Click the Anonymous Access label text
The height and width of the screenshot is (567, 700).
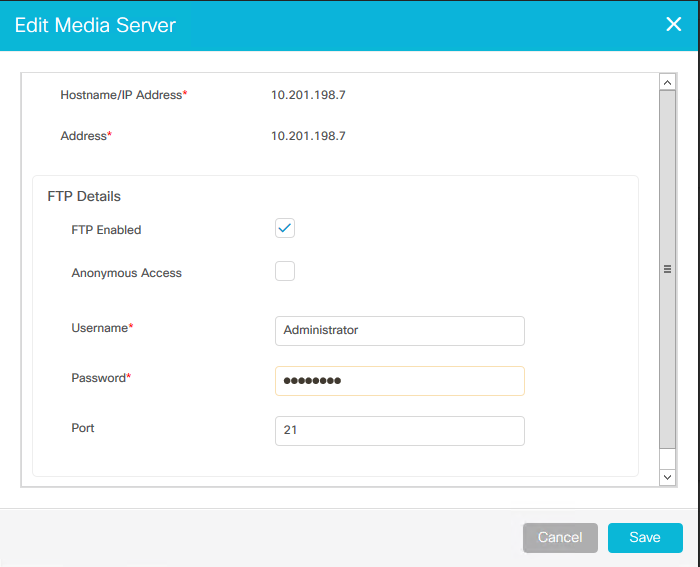click(126, 273)
